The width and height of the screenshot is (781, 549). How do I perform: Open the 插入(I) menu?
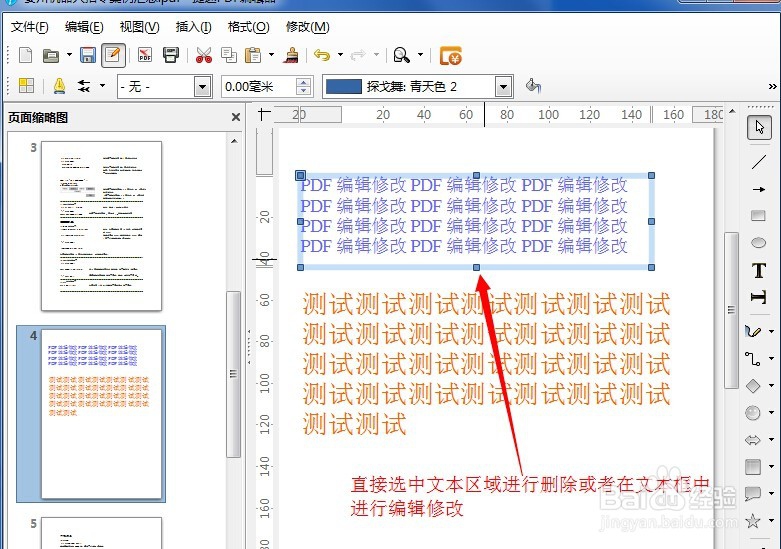tap(193, 27)
